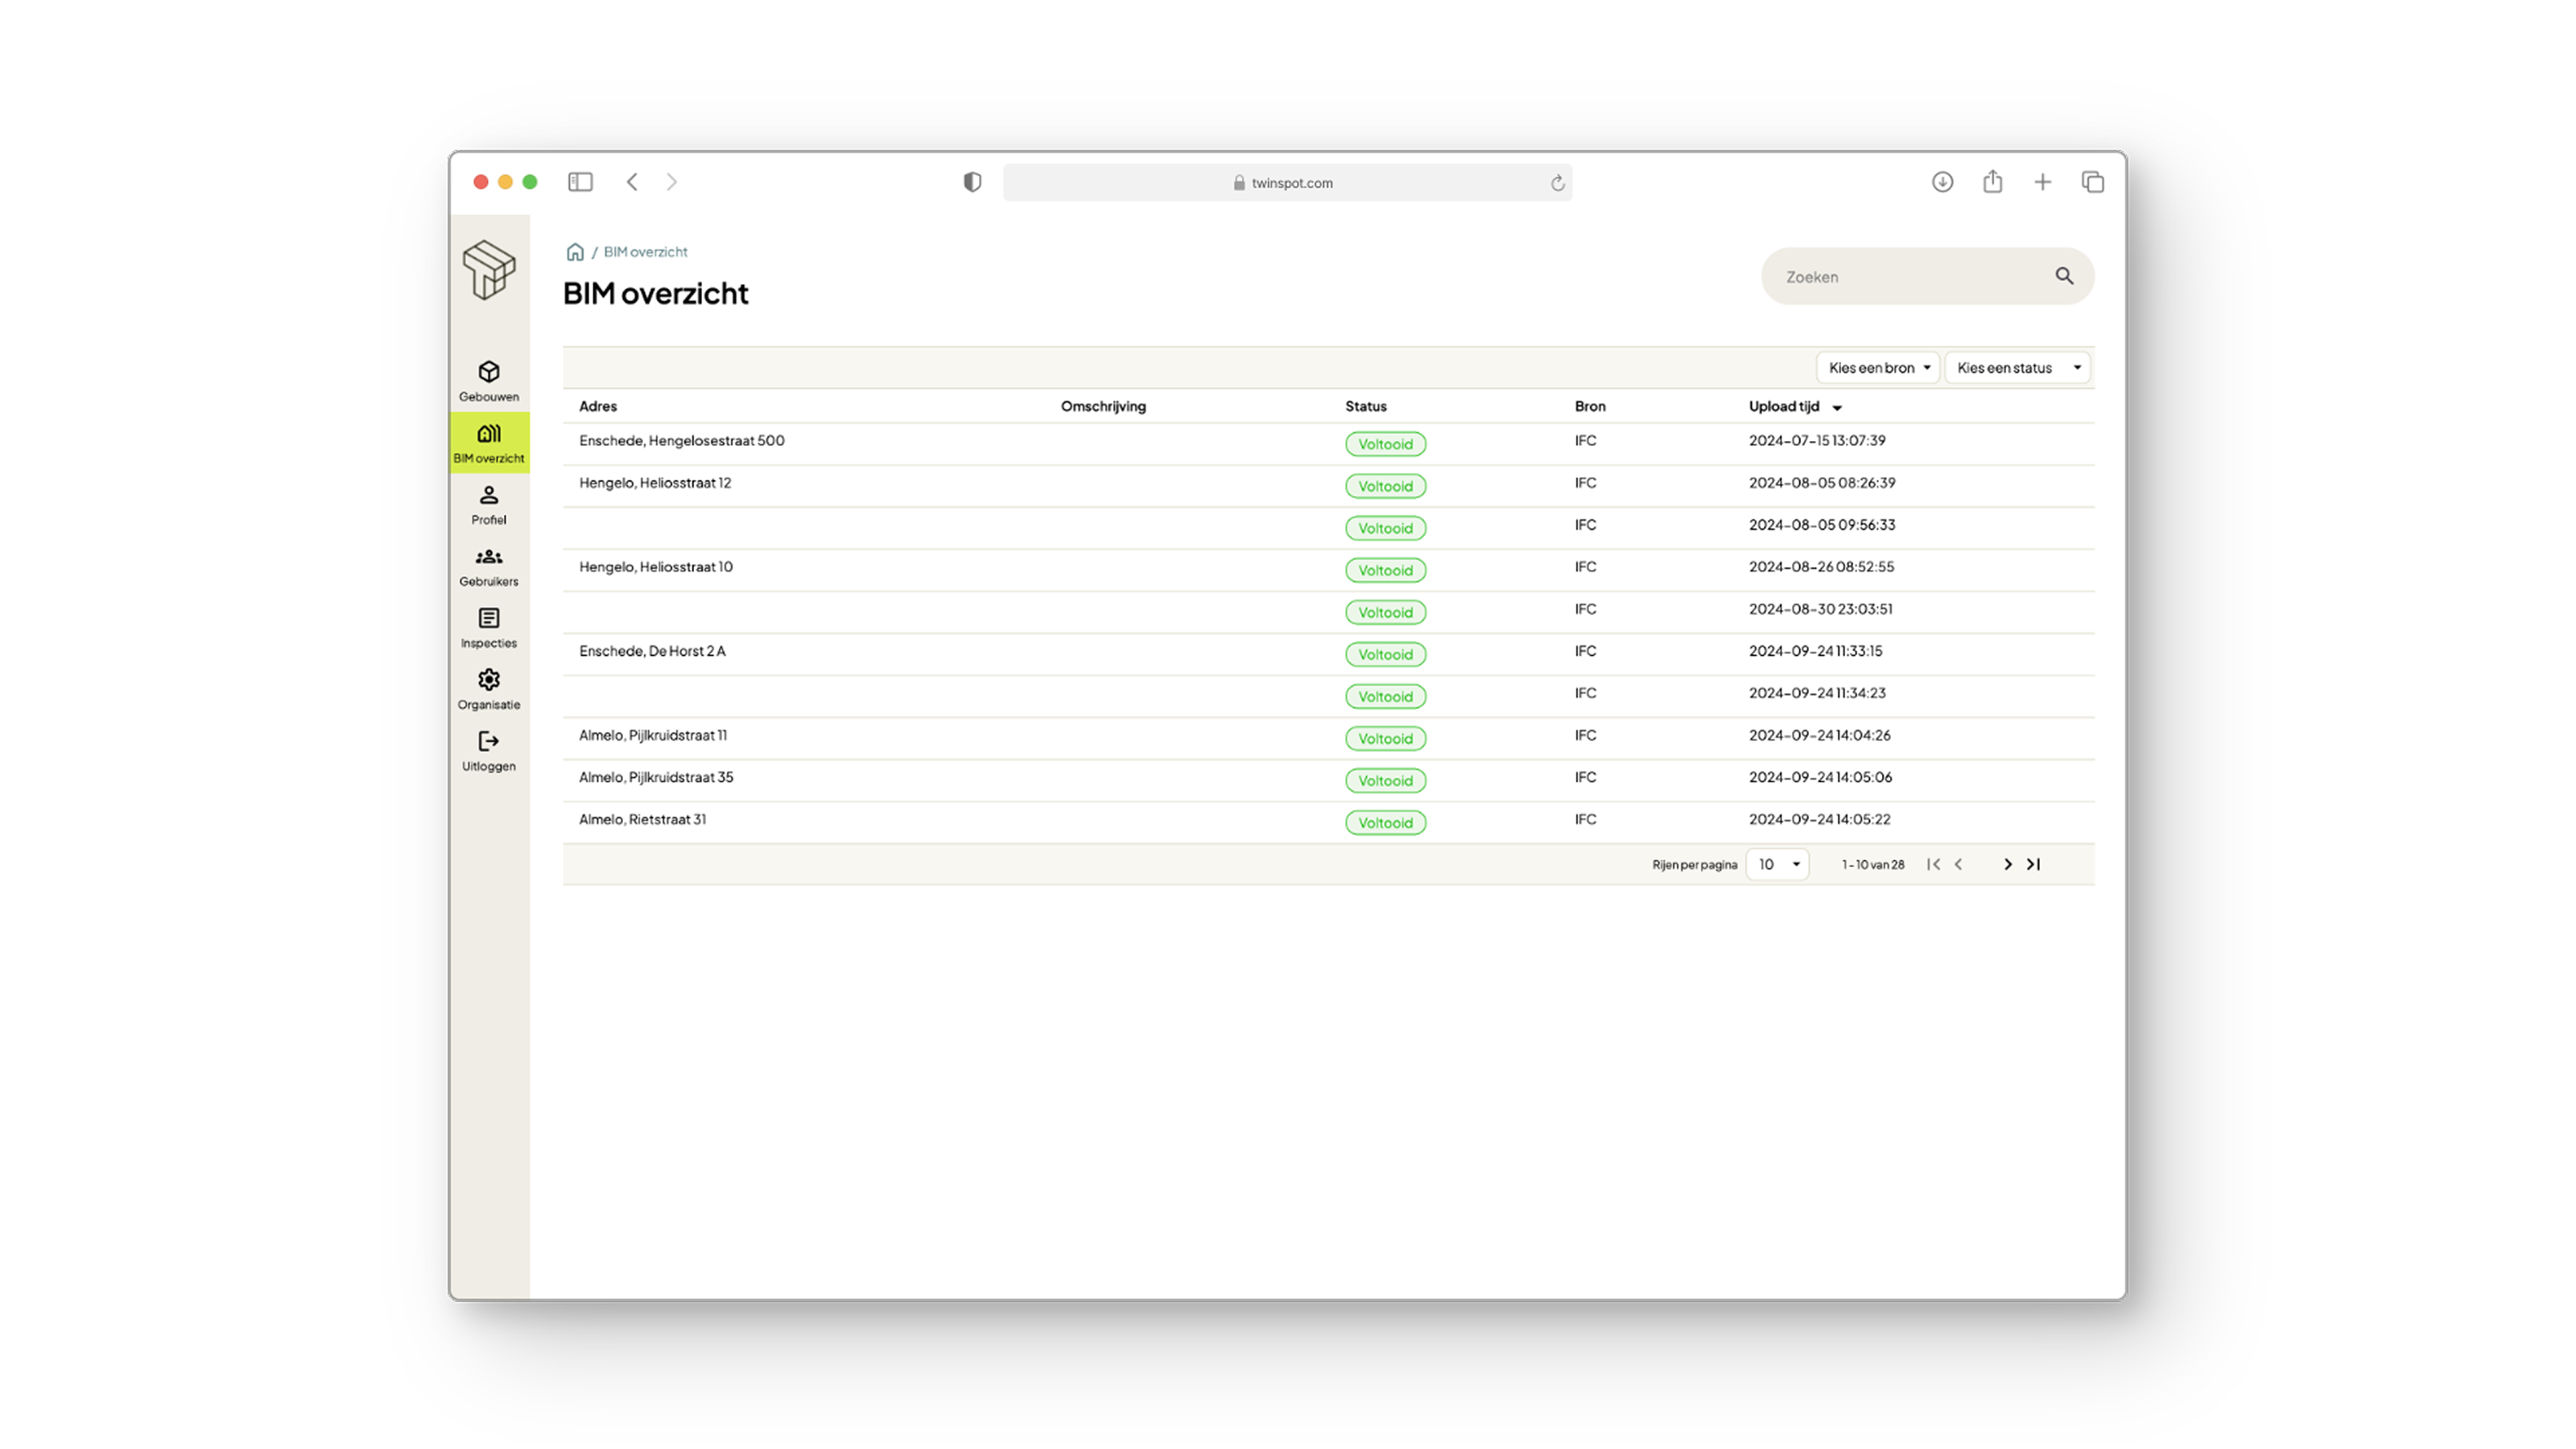This screenshot has width=2576, height=1449.
Task: Open the Kies een status dropdown
Action: (2017, 368)
